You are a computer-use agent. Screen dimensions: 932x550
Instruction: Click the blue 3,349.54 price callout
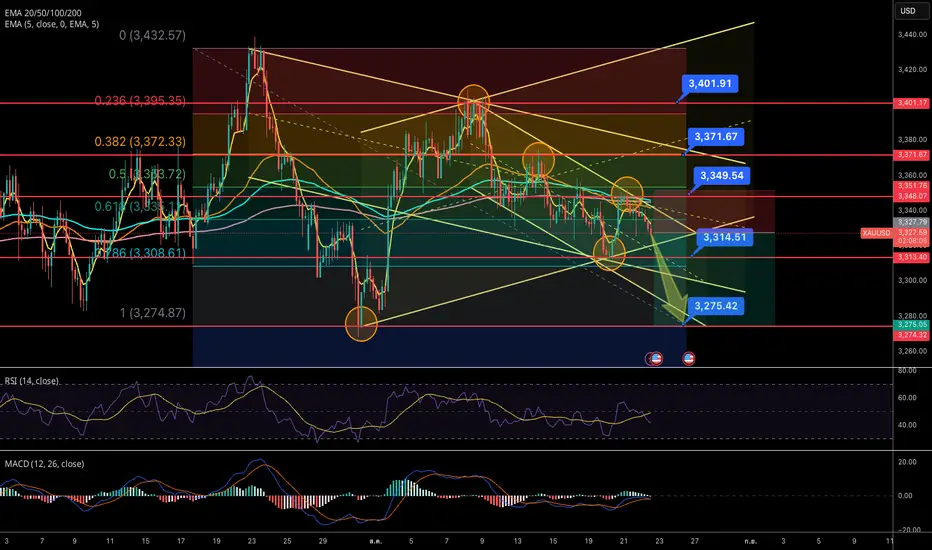(722, 175)
